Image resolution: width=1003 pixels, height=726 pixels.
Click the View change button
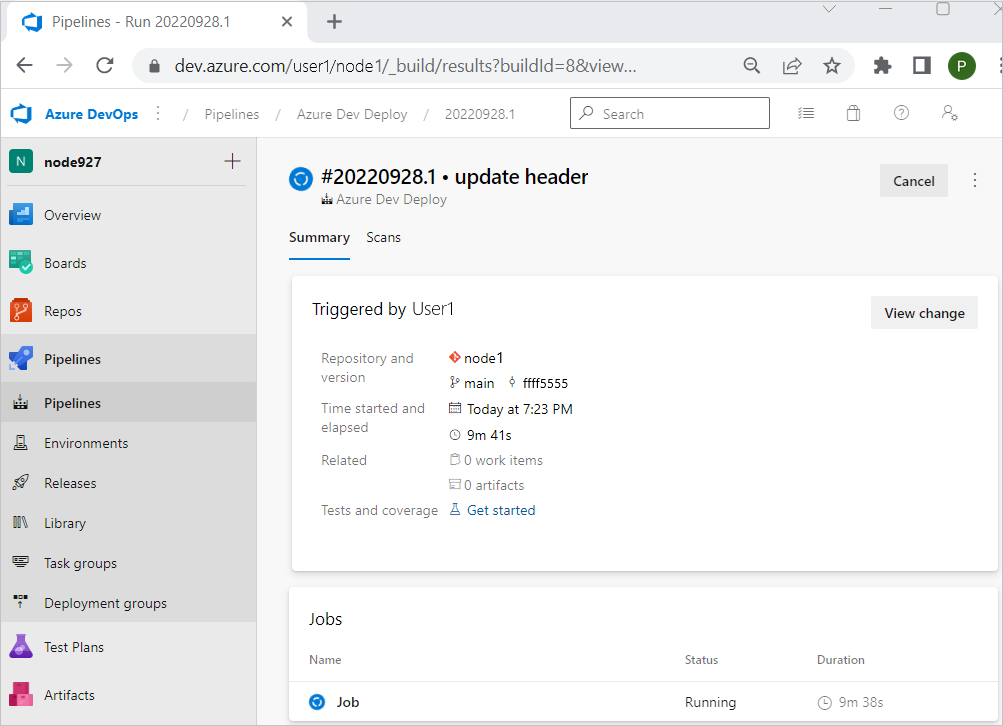pyautogui.click(x=923, y=312)
